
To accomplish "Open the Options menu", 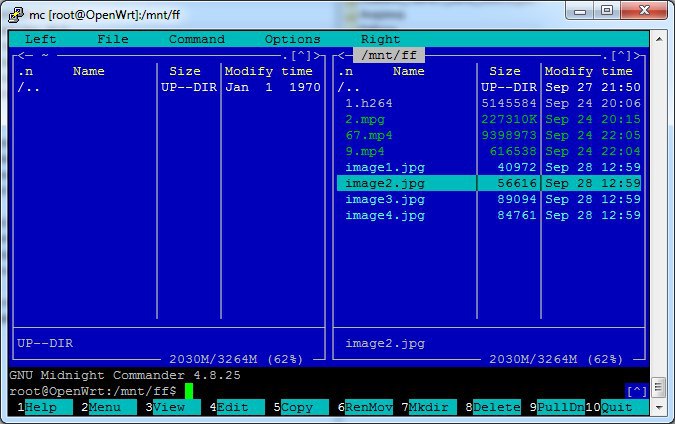I will (293, 39).
